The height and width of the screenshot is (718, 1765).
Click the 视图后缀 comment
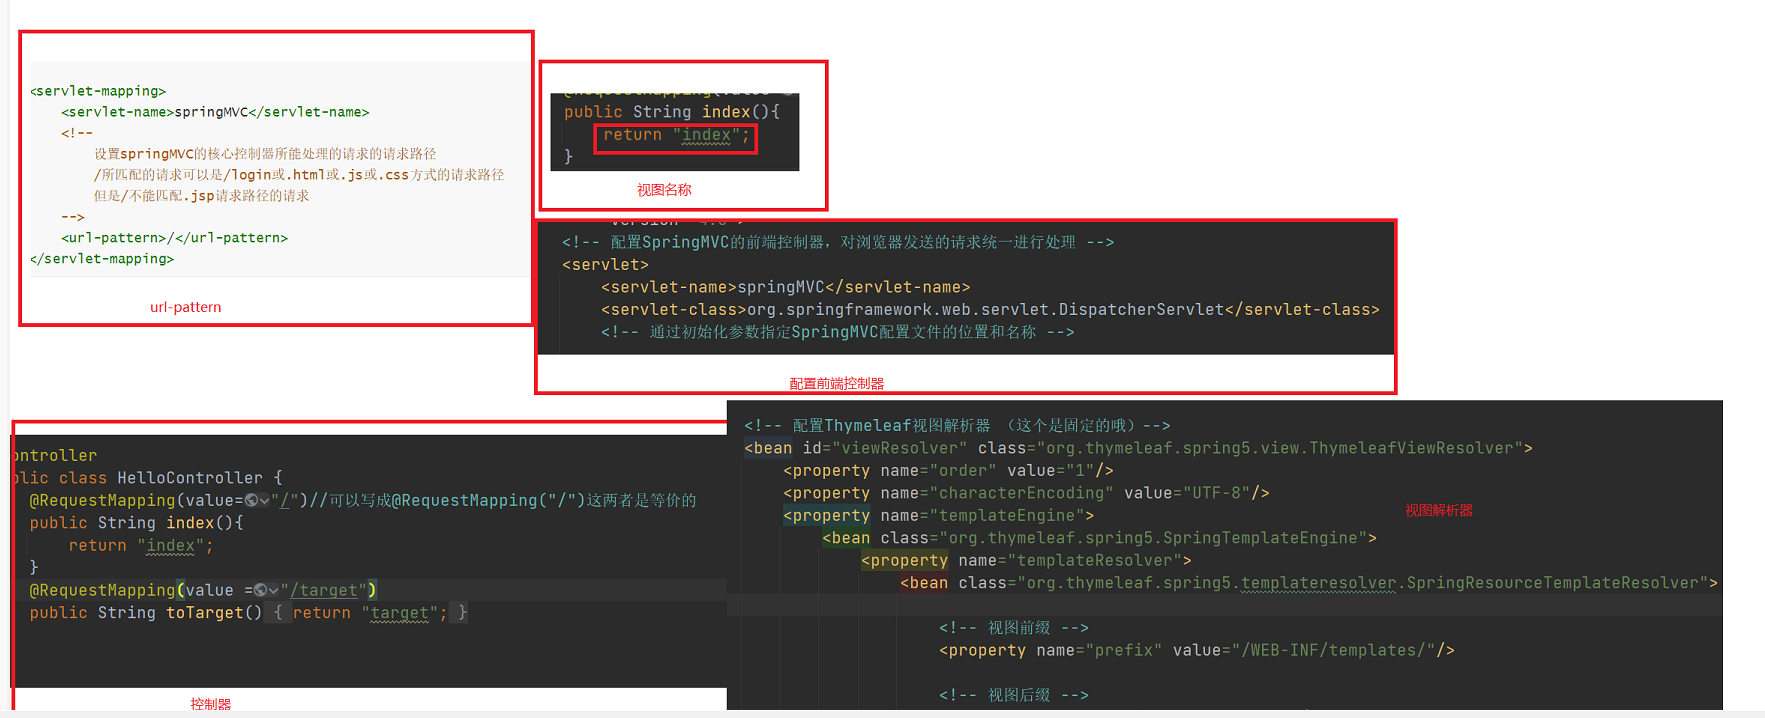tap(1014, 695)
